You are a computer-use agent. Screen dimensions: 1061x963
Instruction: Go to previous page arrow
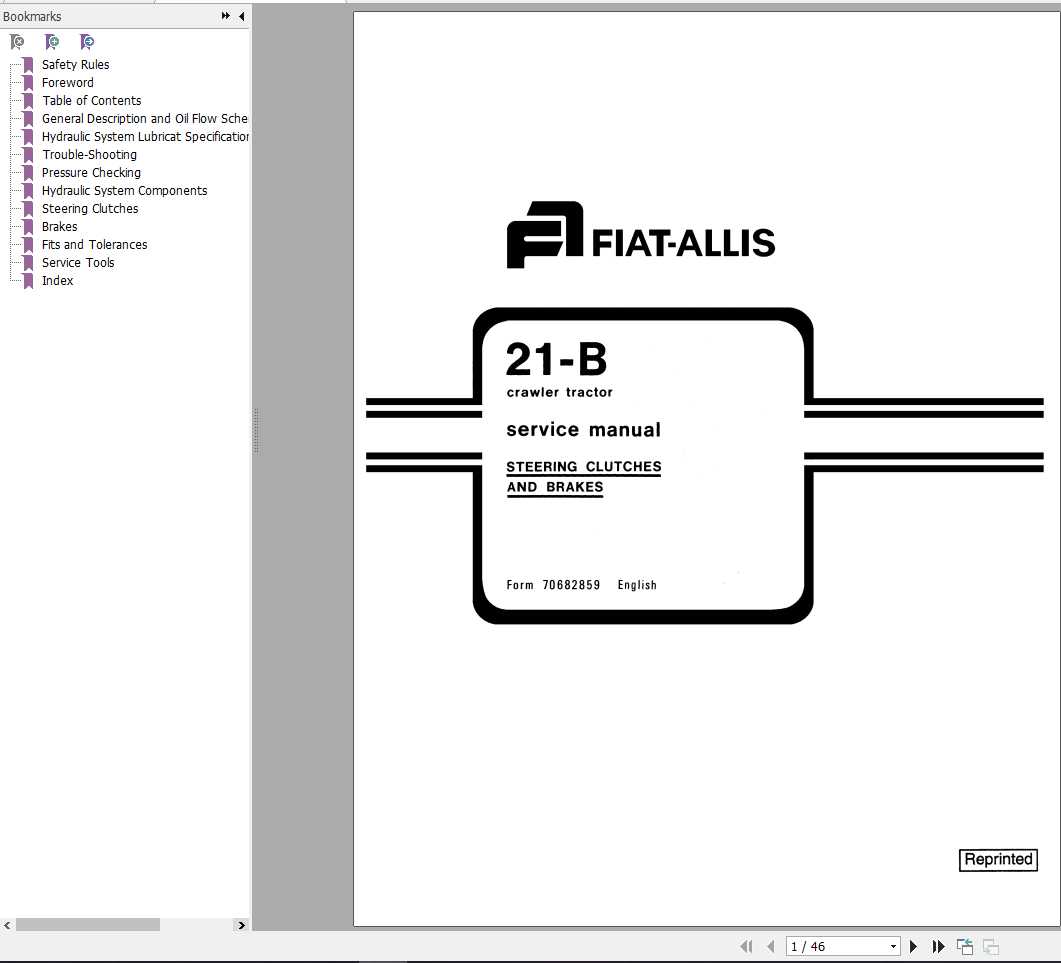pos(771,946)
